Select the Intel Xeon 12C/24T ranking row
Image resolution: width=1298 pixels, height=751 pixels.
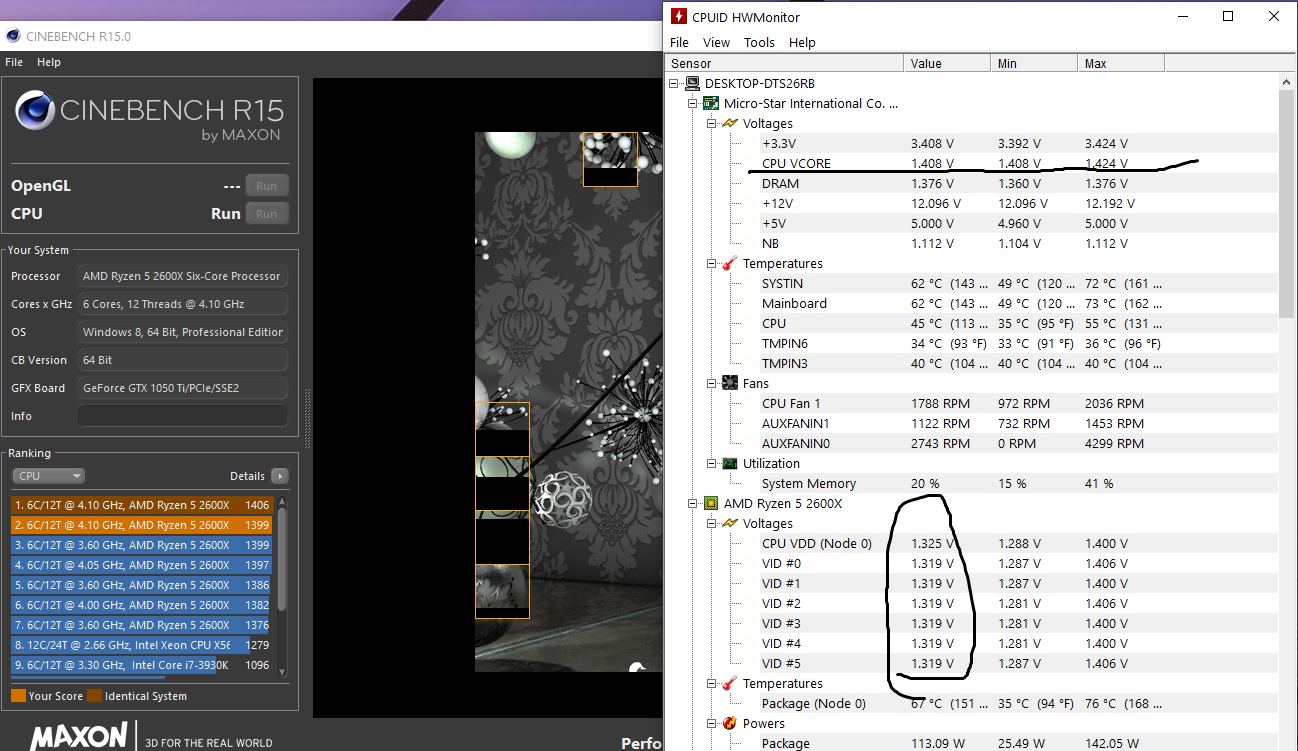[142, 645]
